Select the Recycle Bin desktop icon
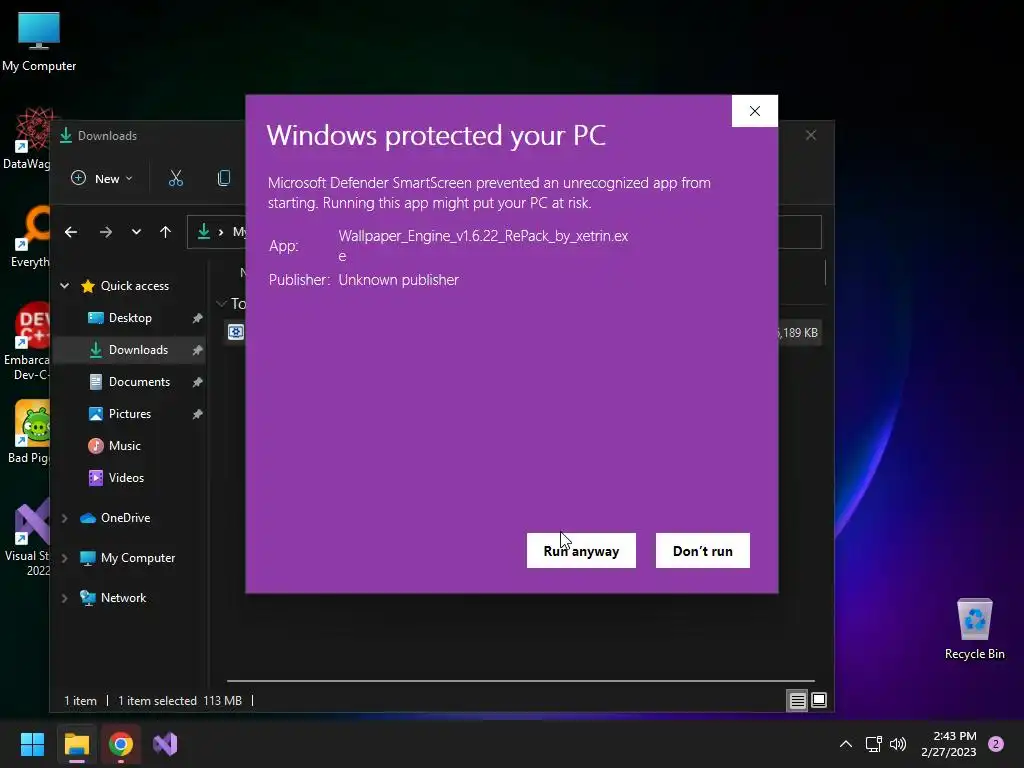 pyautogui.click(x=974, y=628)
